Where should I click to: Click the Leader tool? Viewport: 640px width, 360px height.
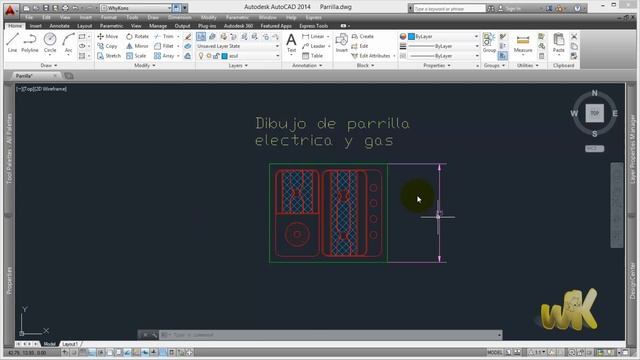[313, 46]
